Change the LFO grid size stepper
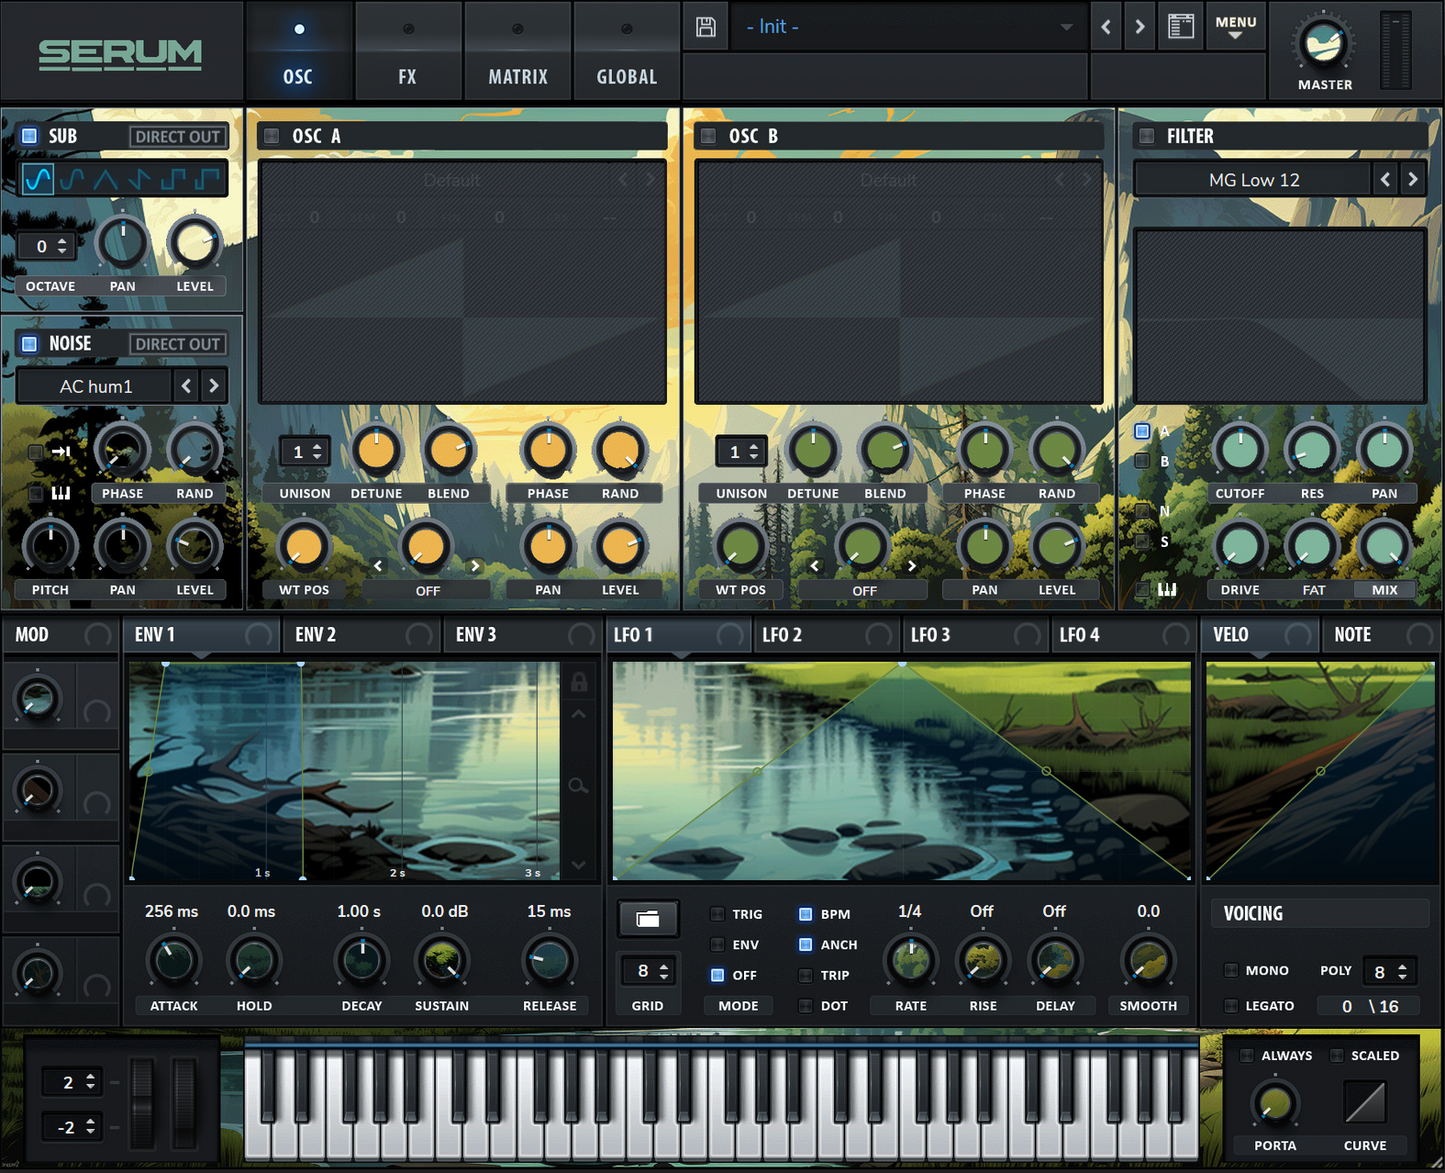Viewport: 1445px width, 1173px height. click(x=648, y=971)
